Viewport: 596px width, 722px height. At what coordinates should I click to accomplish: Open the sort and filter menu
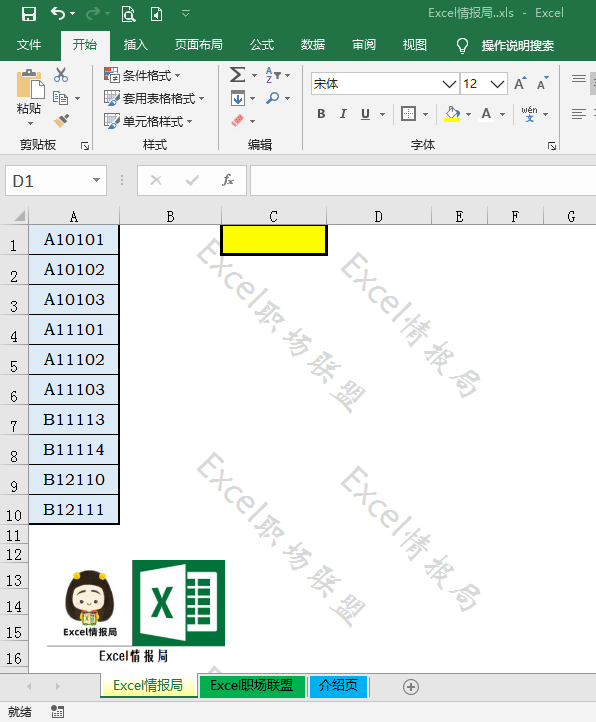tap(277, 75)
